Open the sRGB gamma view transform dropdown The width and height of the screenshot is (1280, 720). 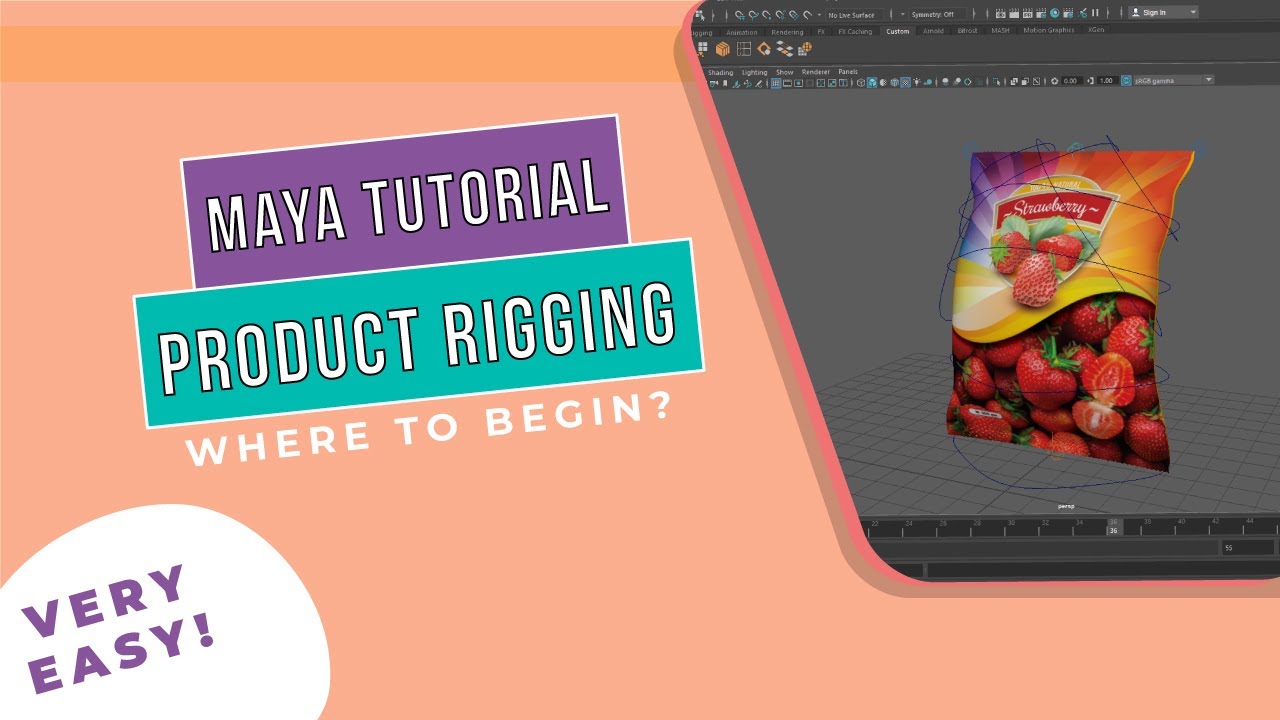pos(1174,81)
